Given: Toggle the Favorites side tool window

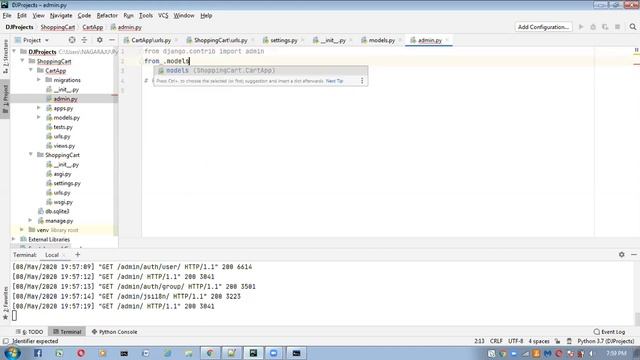Looking at the screenshot, I should [x=5, y=303].
